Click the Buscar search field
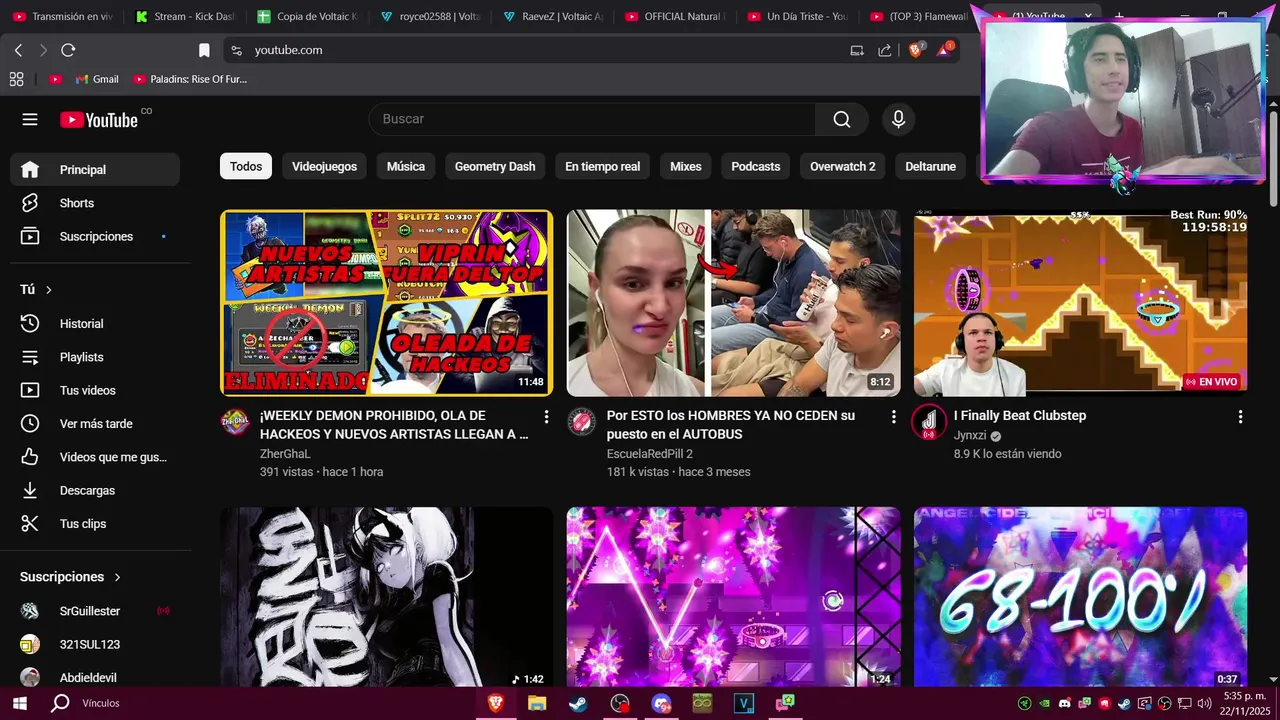This screenshot has width=1280, height=720. pyautogui.click(x=592, y=119)
